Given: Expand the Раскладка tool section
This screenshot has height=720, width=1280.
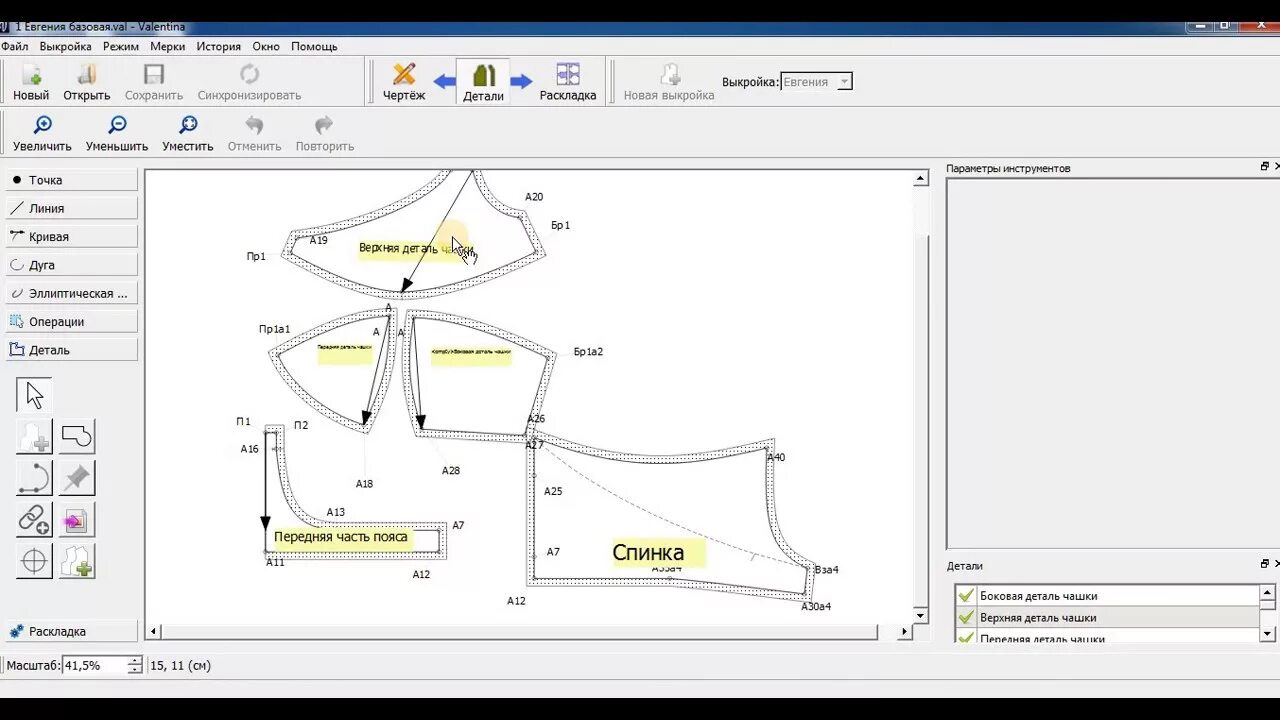Looking at the screenshot, I should [70, 631].
